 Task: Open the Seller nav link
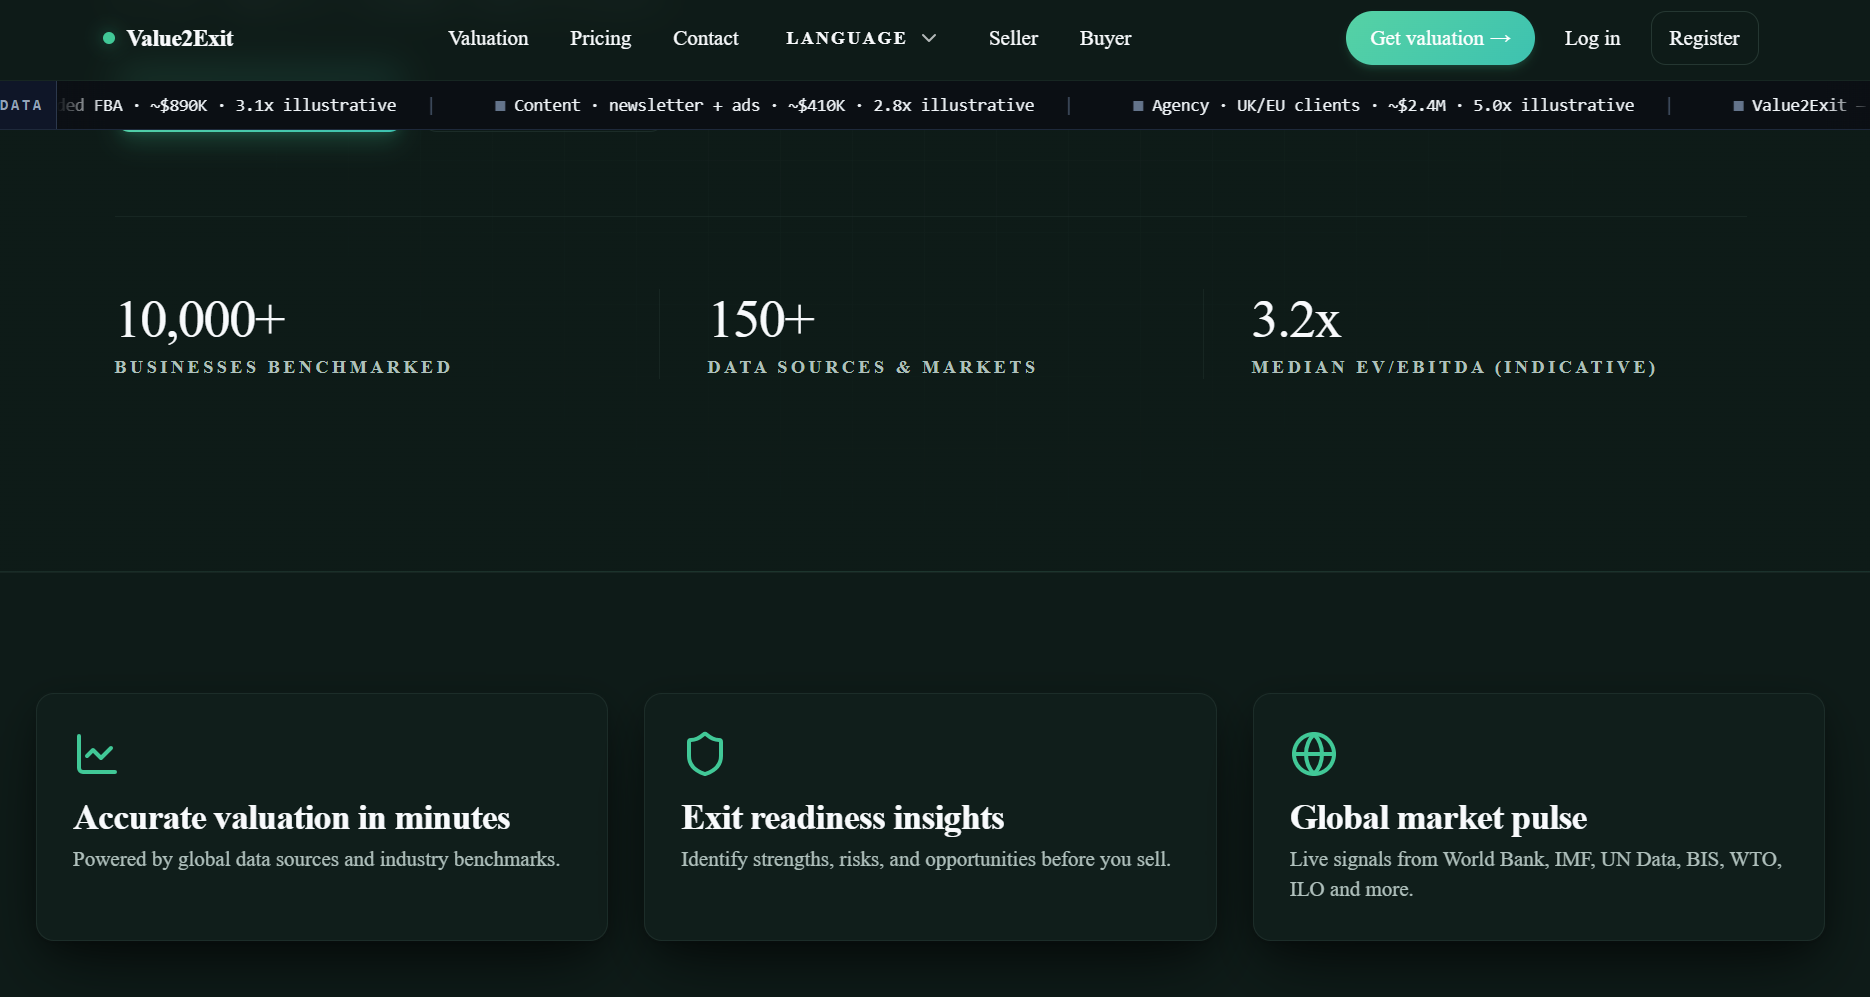point(1013,38)
